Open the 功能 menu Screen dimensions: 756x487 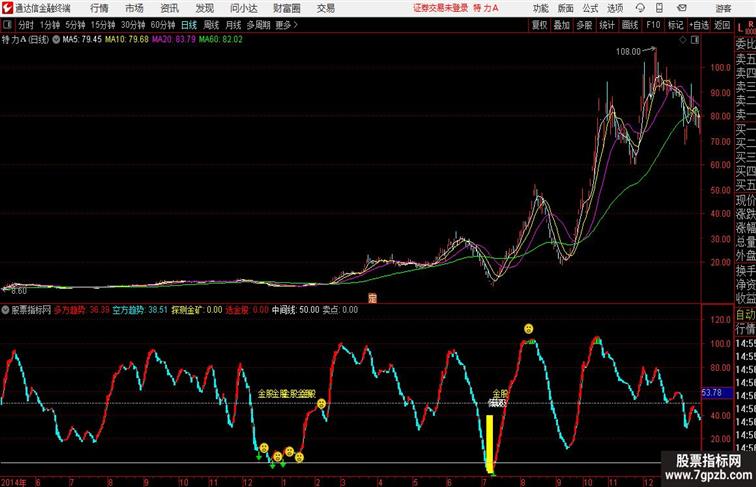point(540,8)
